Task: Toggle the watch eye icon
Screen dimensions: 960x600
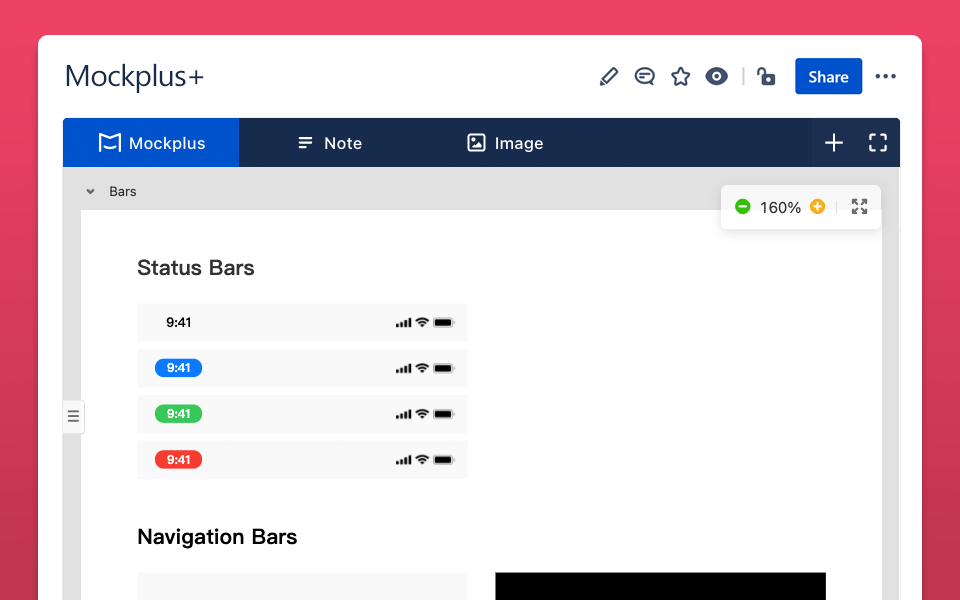Action: coord(716,77)
